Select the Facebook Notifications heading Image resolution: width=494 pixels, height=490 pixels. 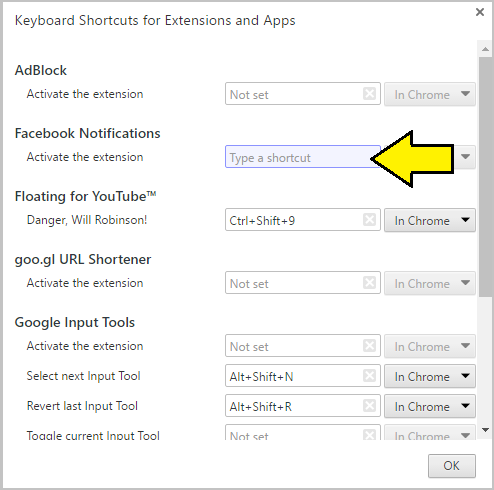(88, 133)
